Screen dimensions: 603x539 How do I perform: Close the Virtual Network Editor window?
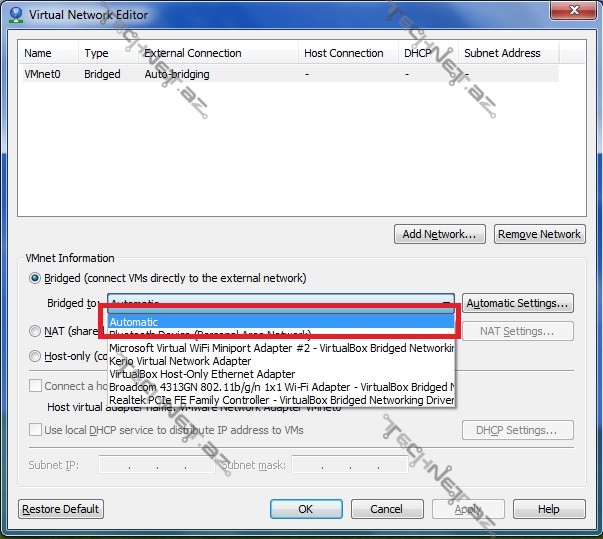[x=574, y=10]
